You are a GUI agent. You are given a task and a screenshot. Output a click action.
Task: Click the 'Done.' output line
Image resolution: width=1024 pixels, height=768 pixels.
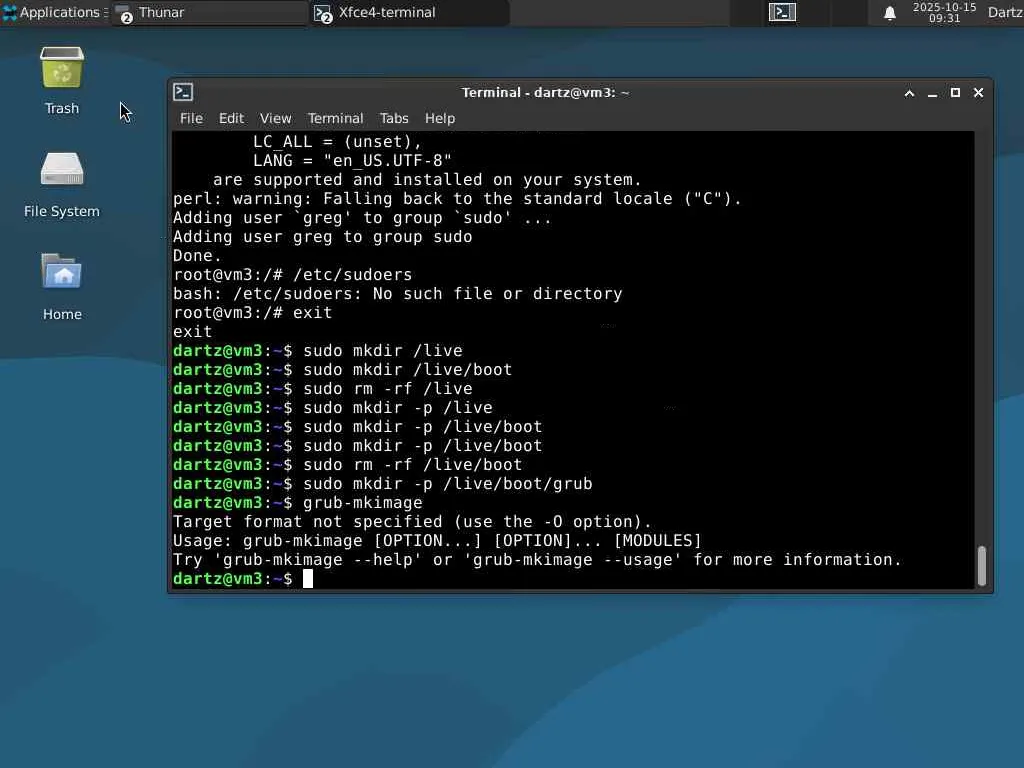click(x=197, y=256)
